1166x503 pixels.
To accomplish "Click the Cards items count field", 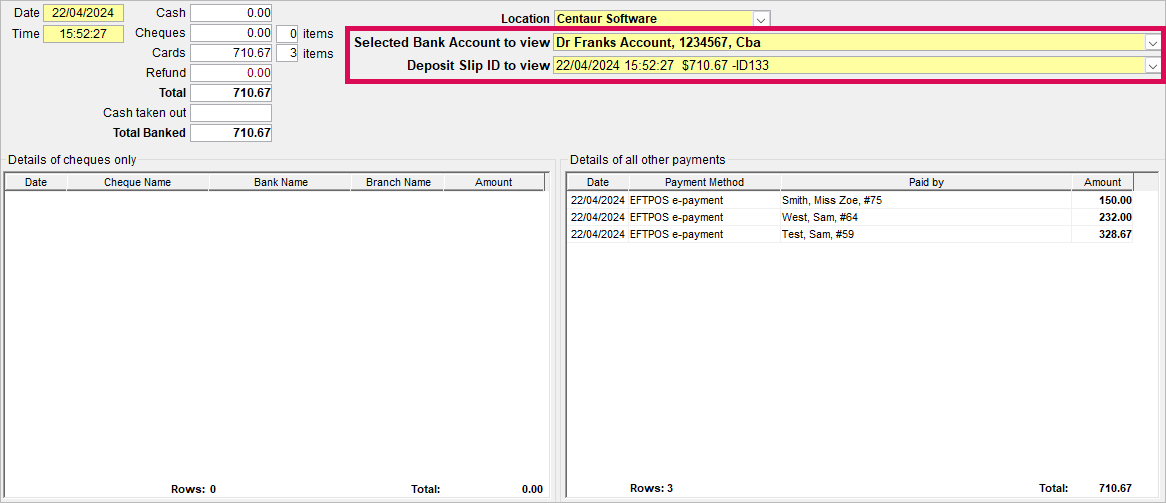I will pos(287,54).
